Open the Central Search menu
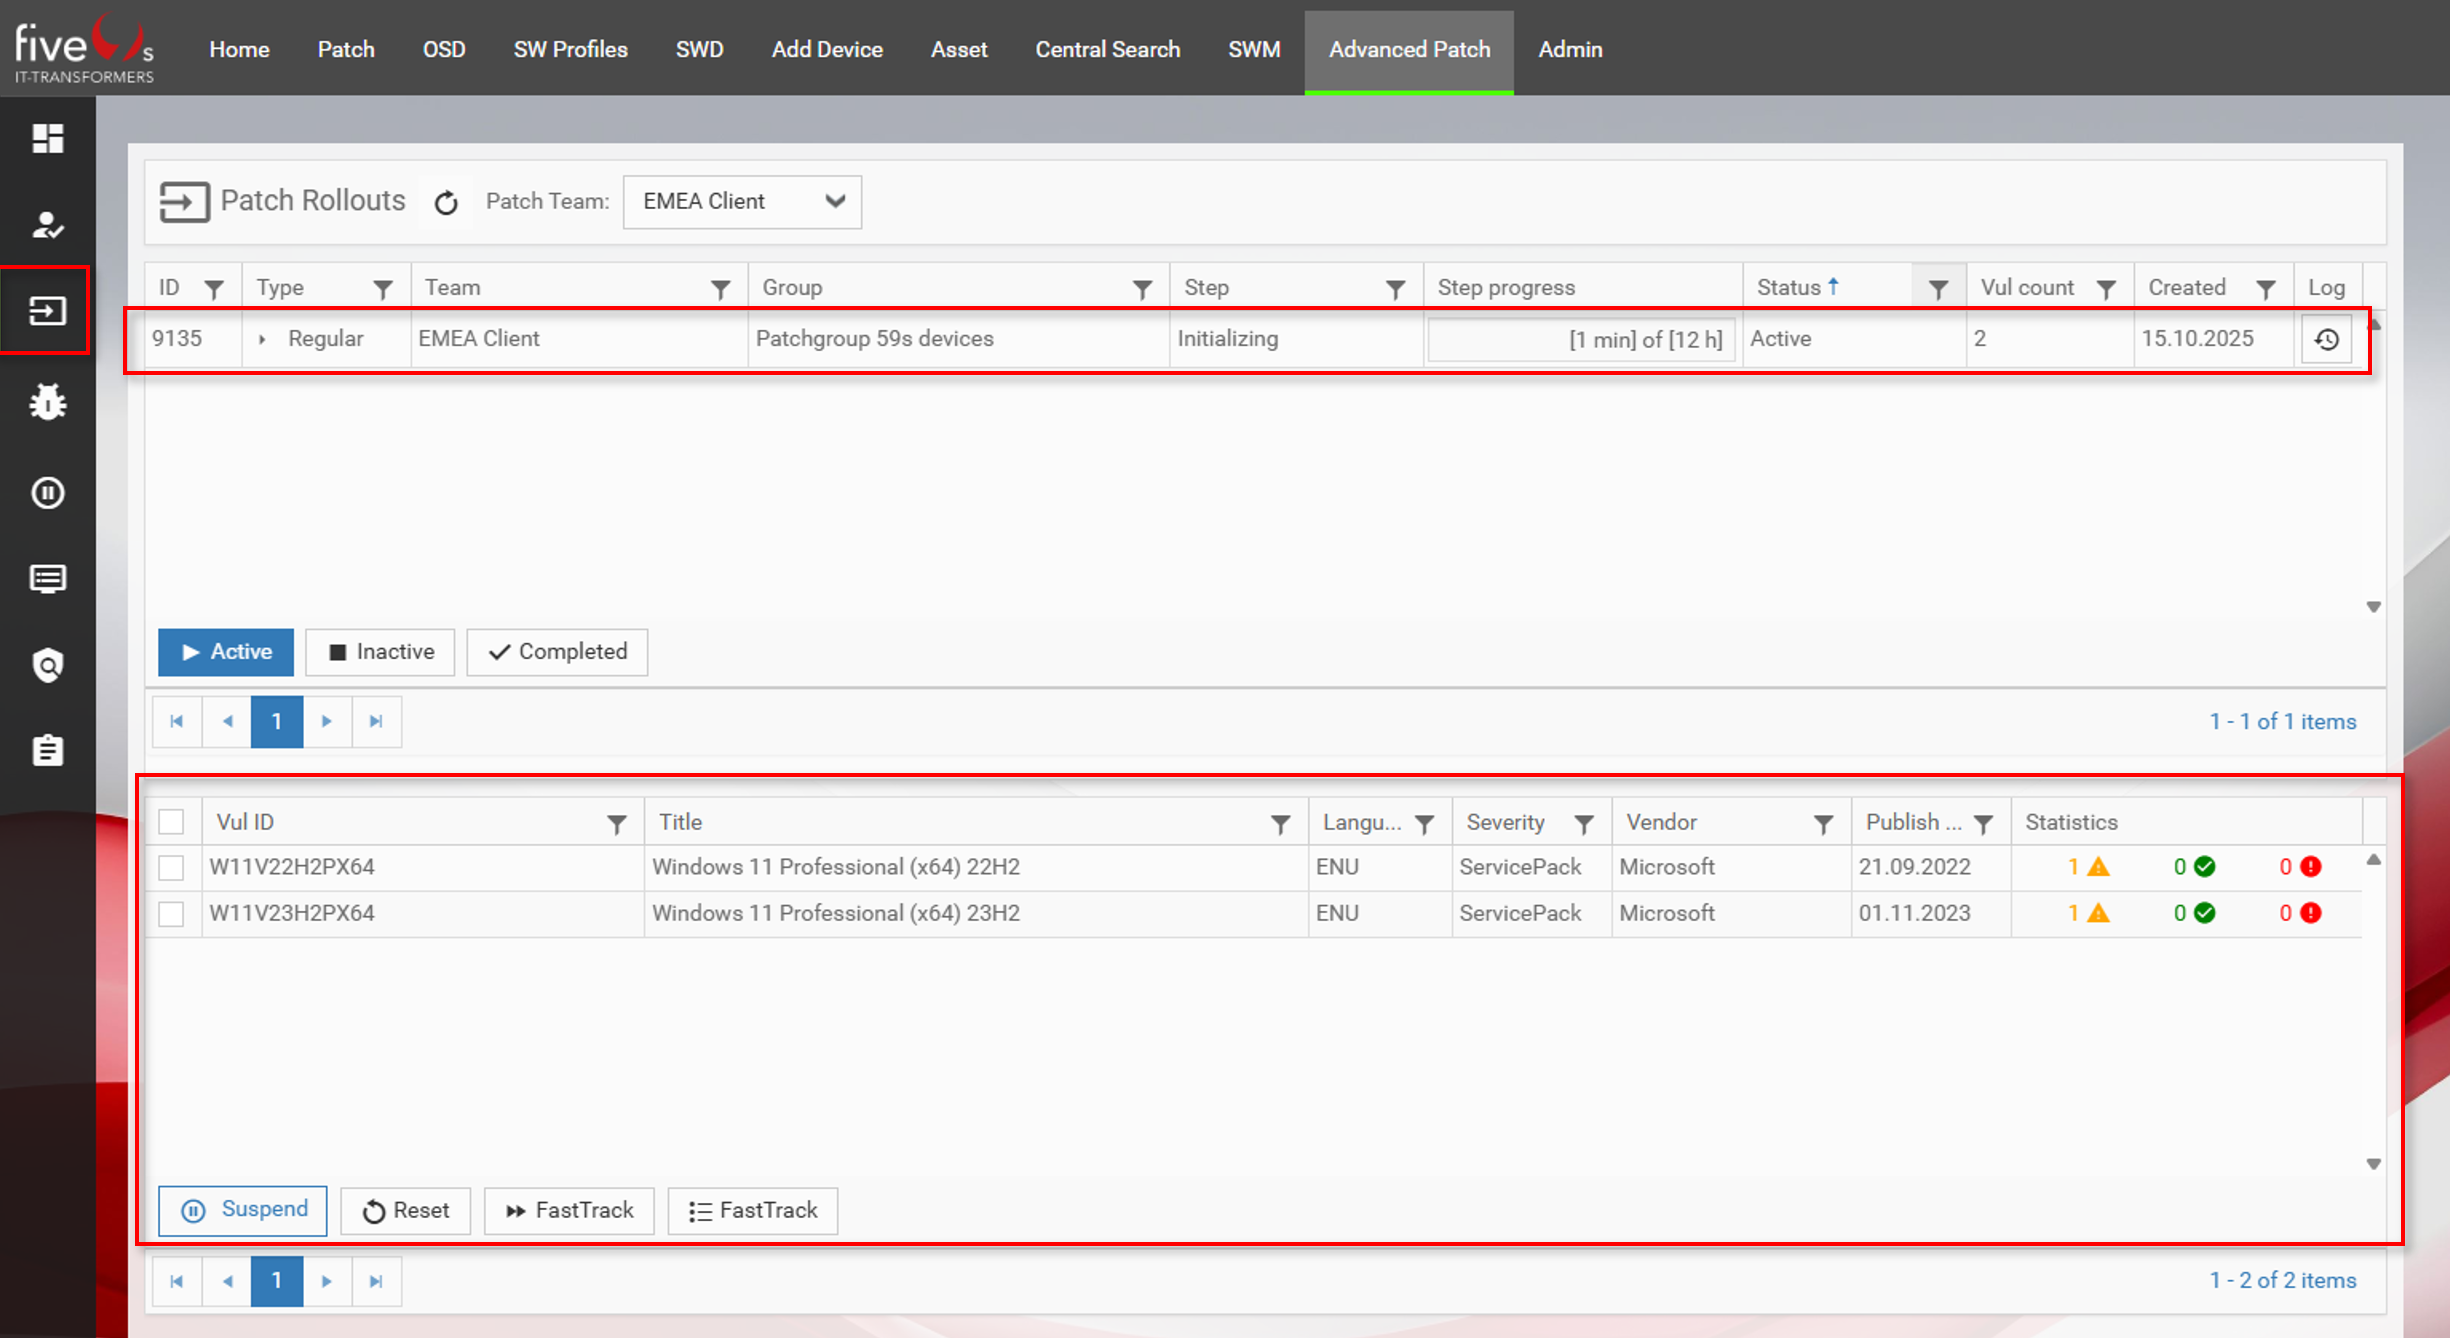This screenshot has width=2450, height=1338. 1107,49
